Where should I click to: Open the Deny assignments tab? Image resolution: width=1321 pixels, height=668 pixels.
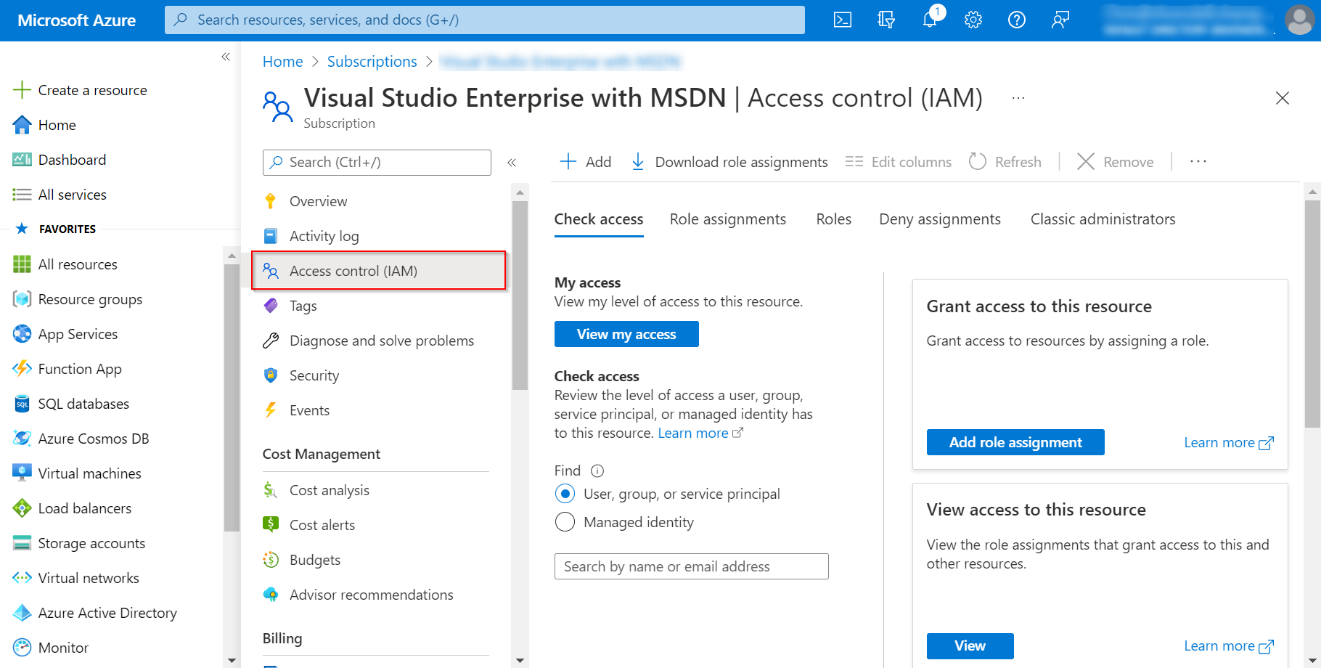(939, 218)
